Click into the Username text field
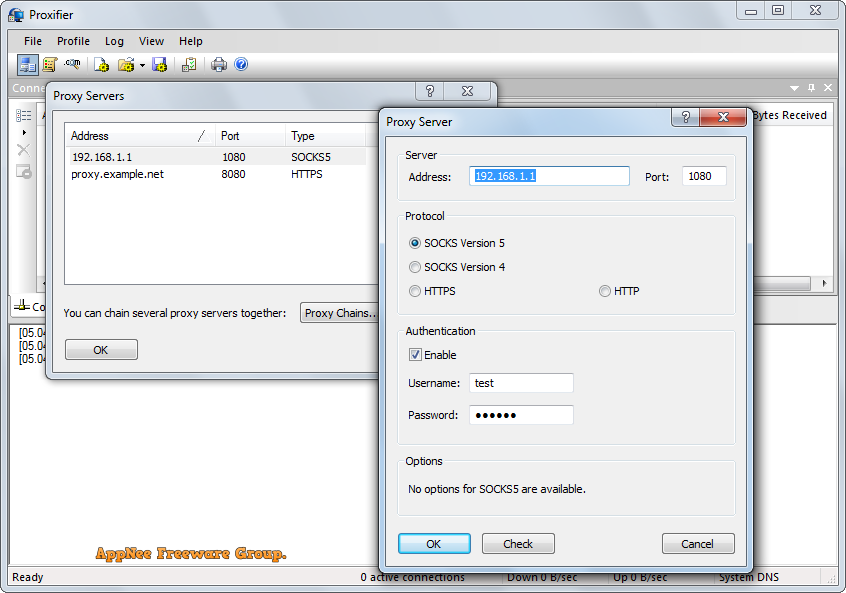 [521, 383]
